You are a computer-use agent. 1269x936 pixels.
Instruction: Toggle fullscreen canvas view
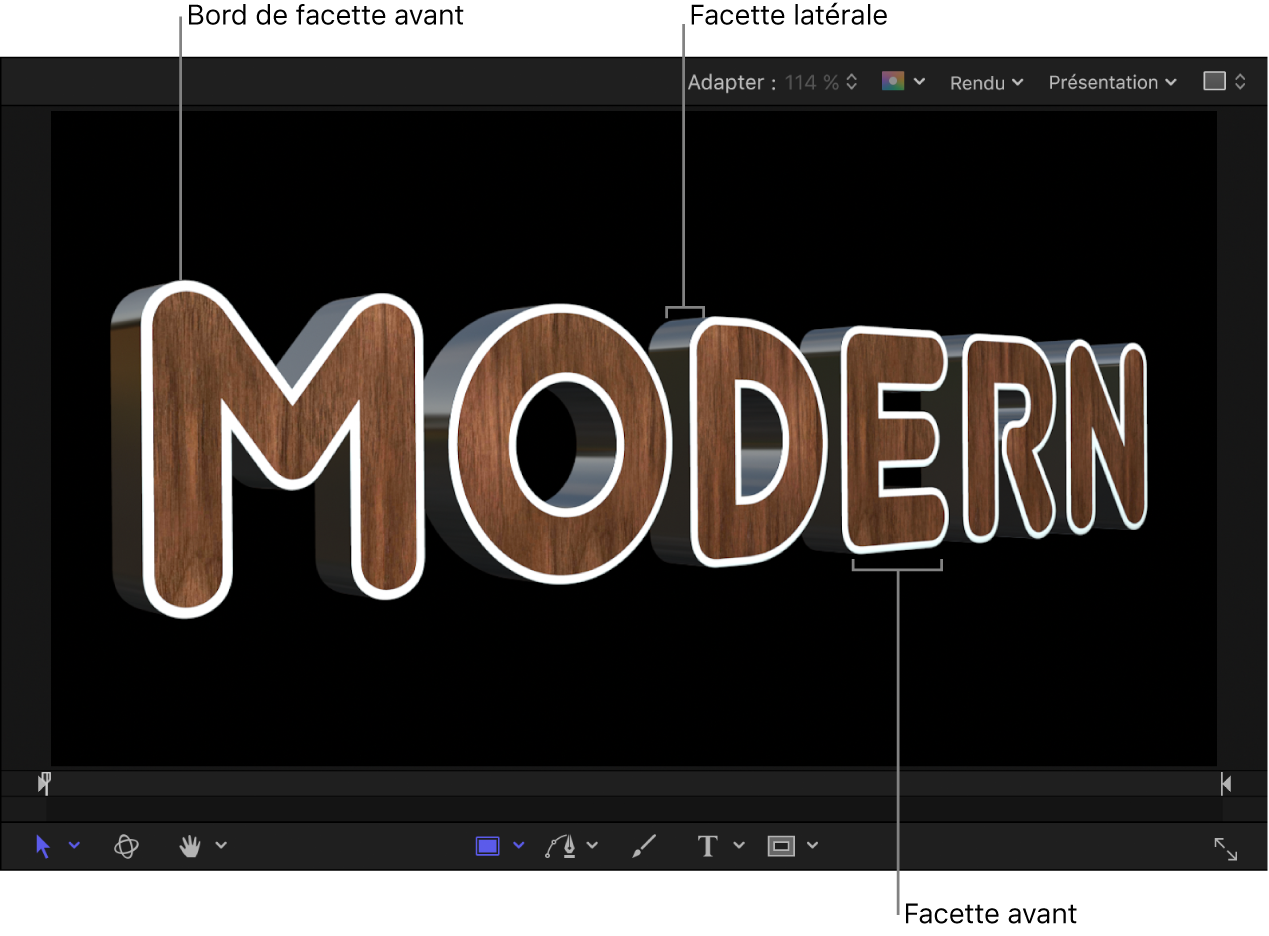(x=1227, y=849)
